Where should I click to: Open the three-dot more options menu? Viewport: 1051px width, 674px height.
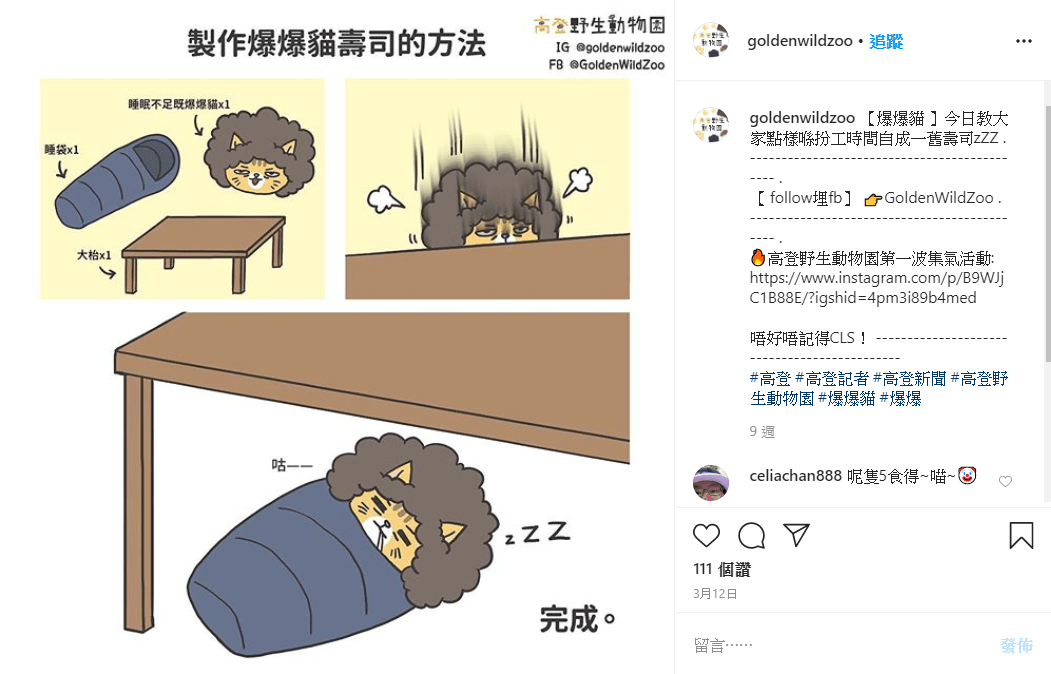(x=1024, y=41)
